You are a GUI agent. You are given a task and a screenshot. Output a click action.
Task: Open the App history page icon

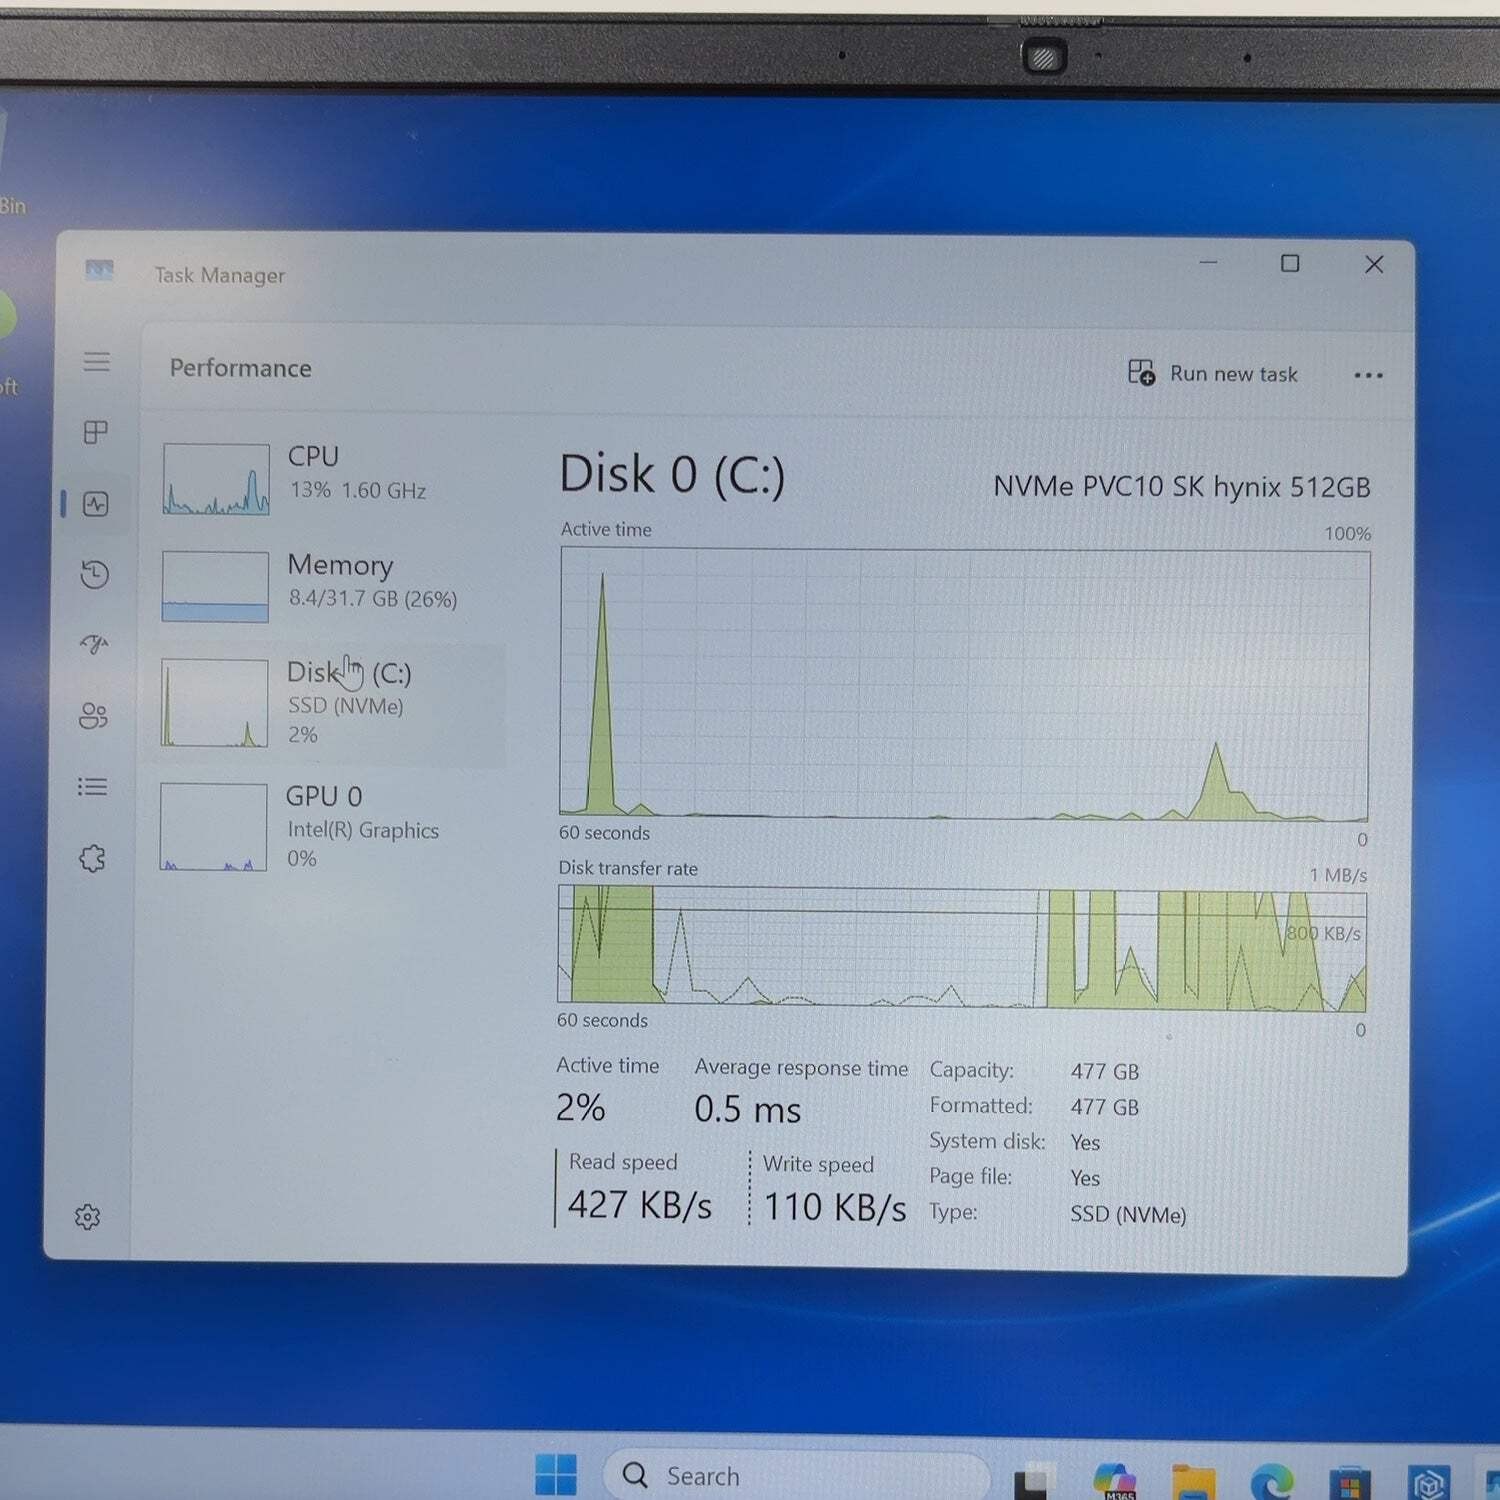(x=95, y=574)
